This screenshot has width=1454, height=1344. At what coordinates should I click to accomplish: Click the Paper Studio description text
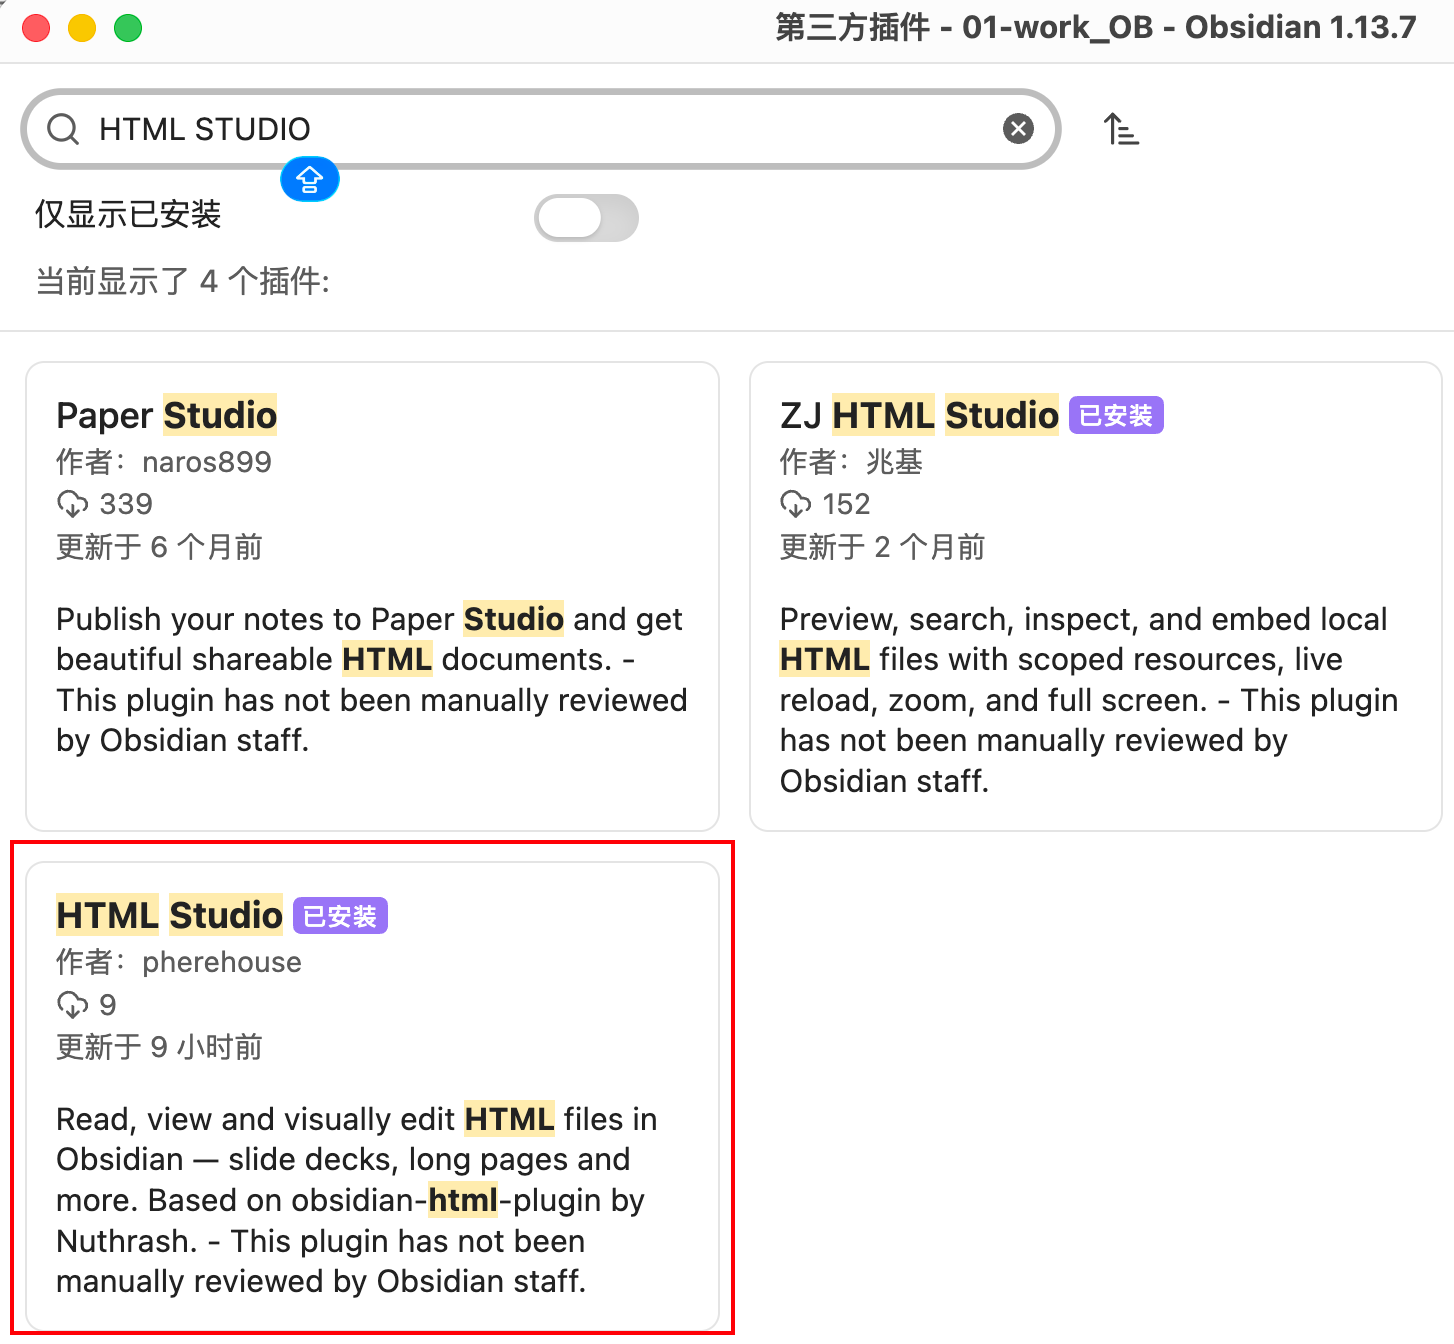[x=372, y=680]
